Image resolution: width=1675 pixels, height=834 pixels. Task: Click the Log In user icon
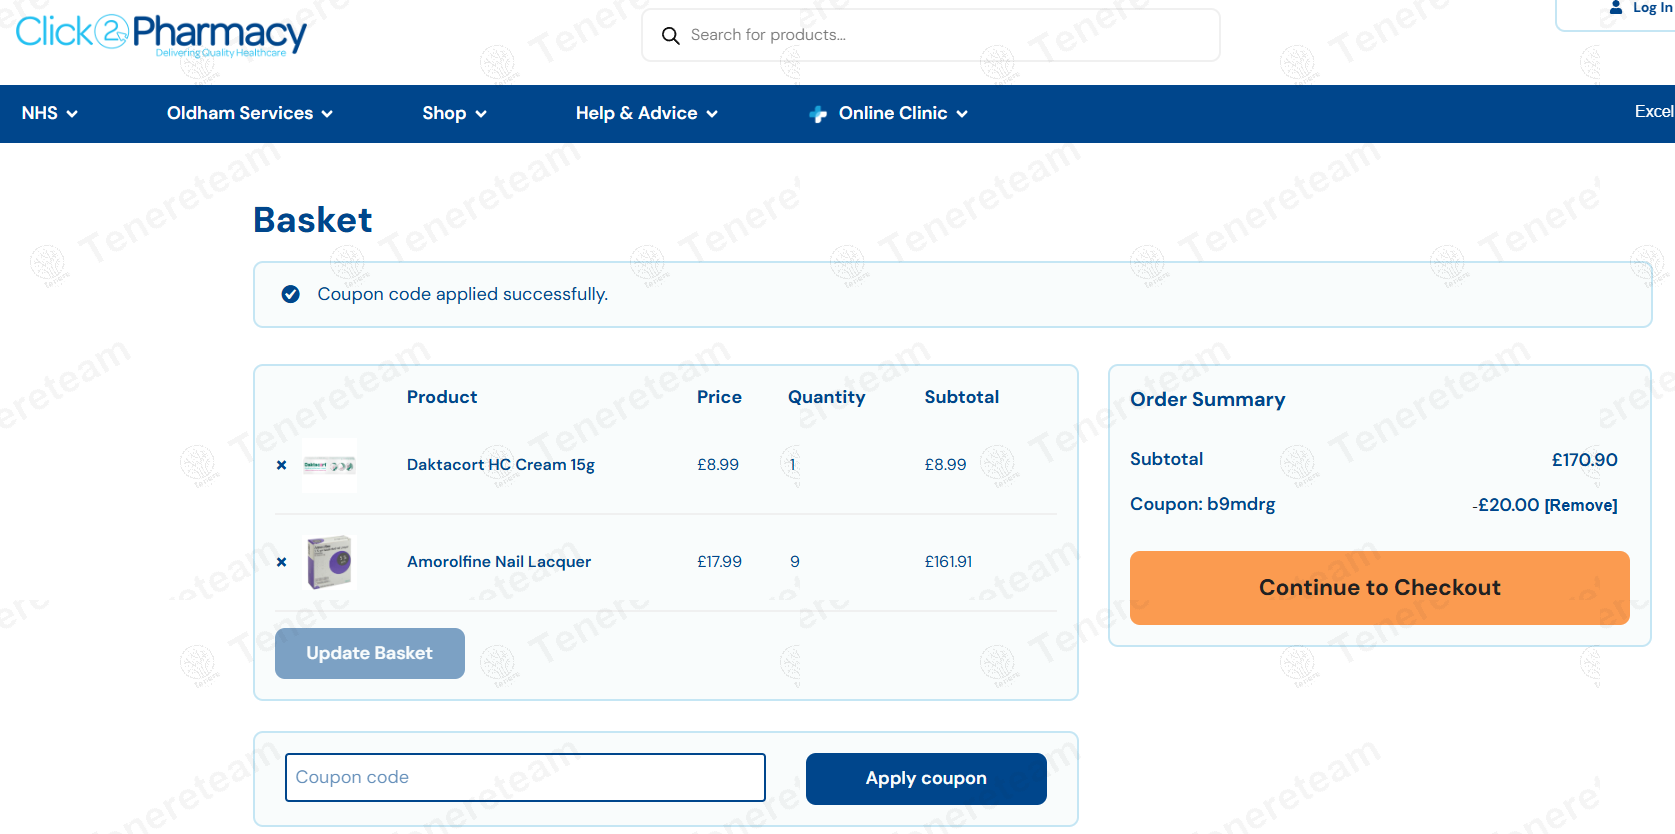pyautogui.click(x=1616, y=8)
